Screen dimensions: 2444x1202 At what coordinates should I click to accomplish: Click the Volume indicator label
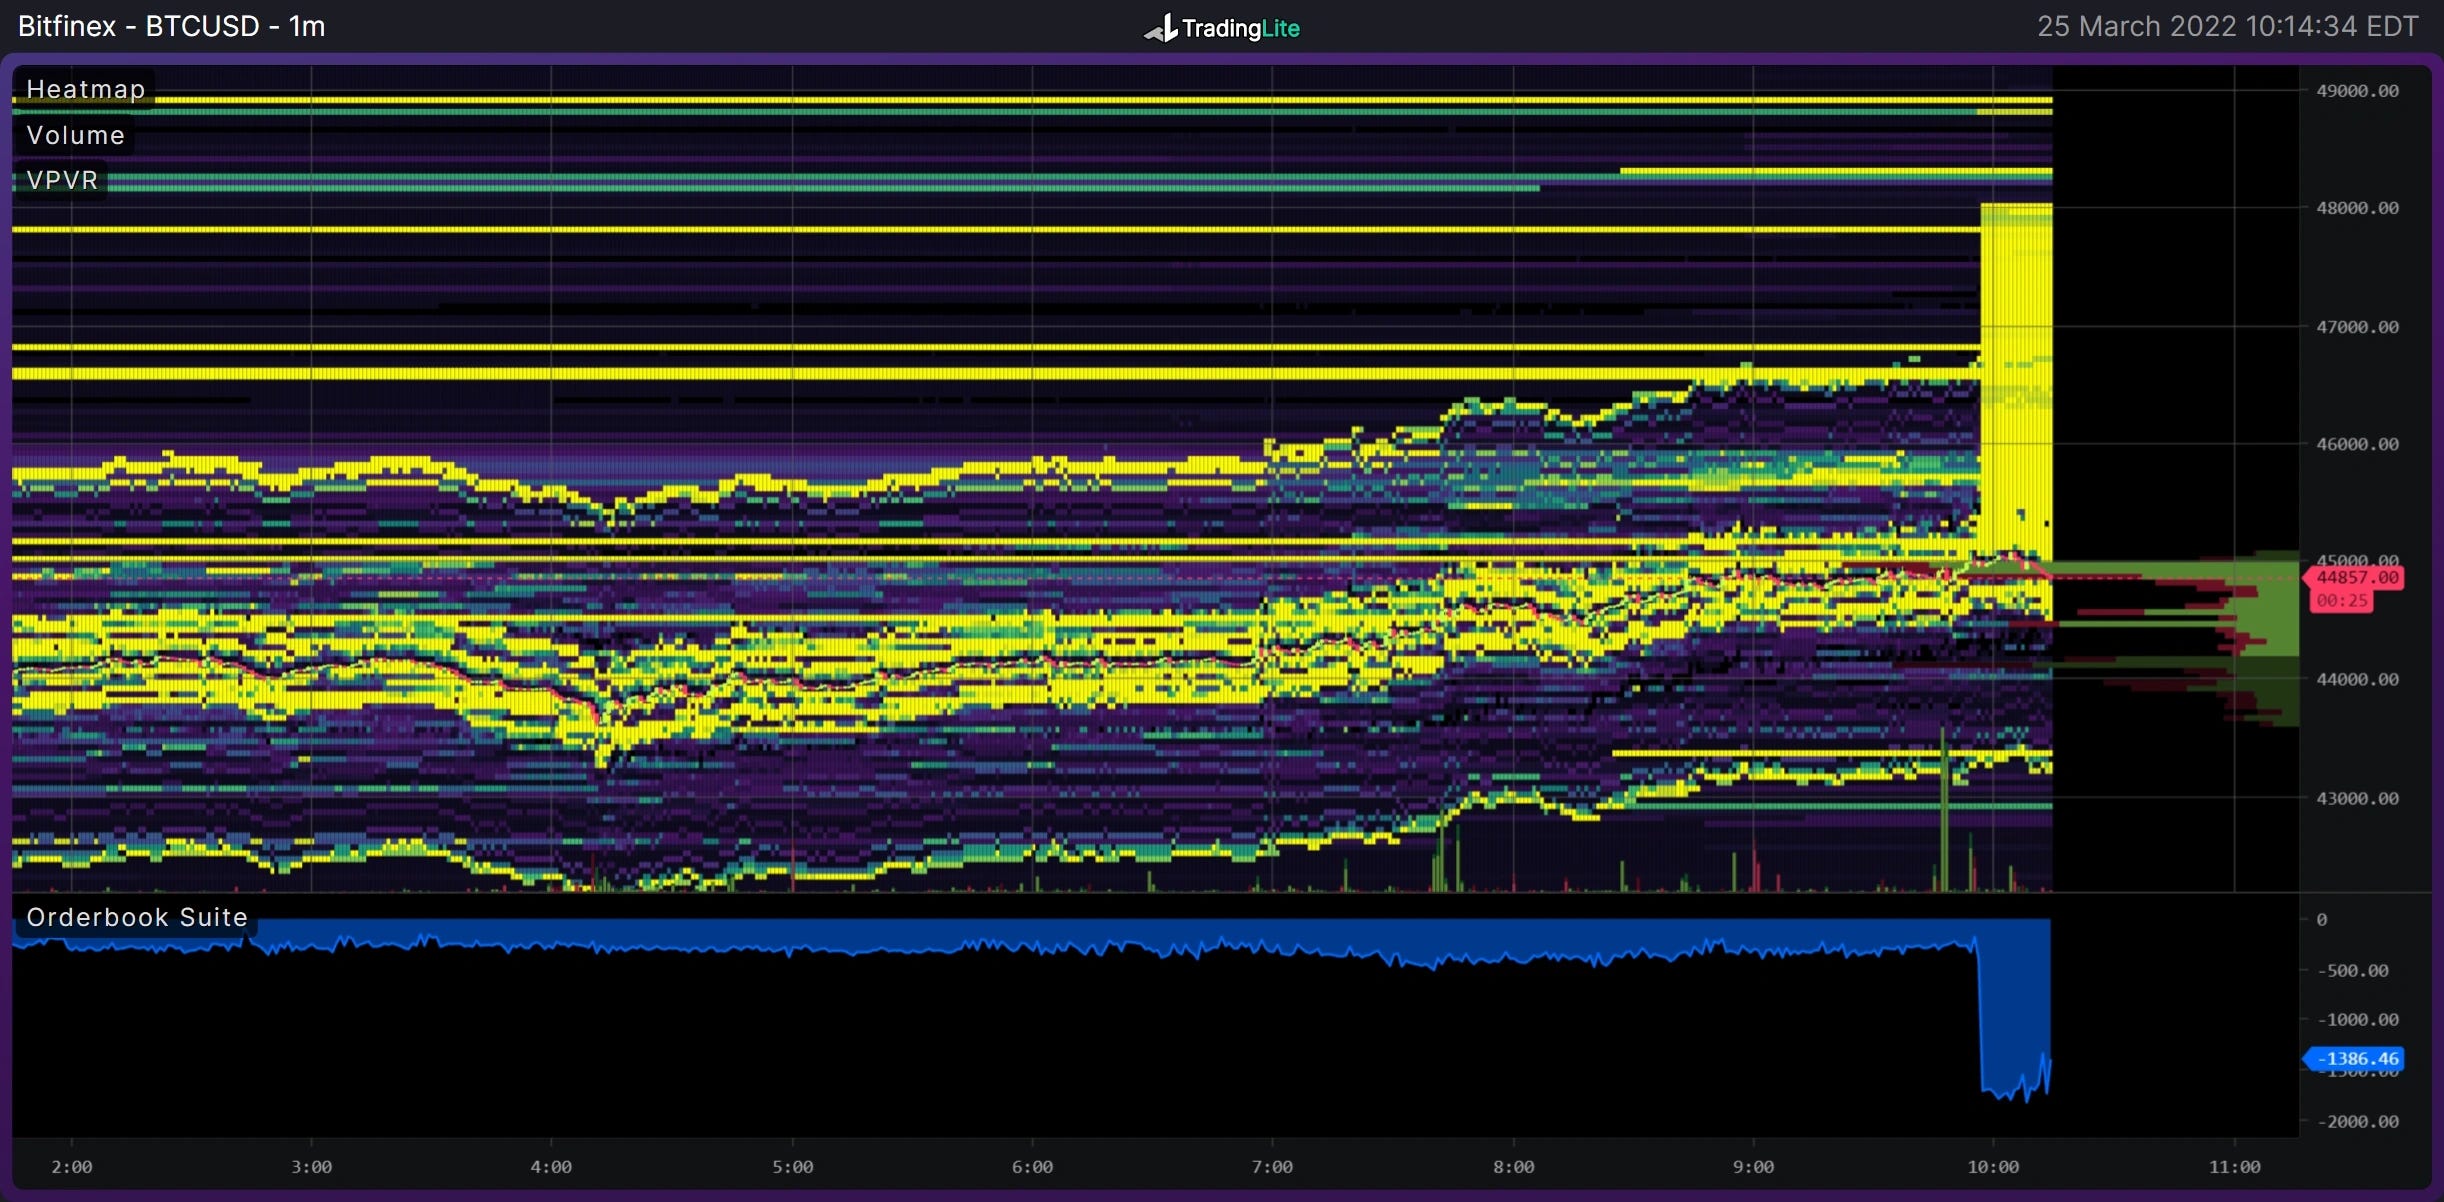coord(76,135)
